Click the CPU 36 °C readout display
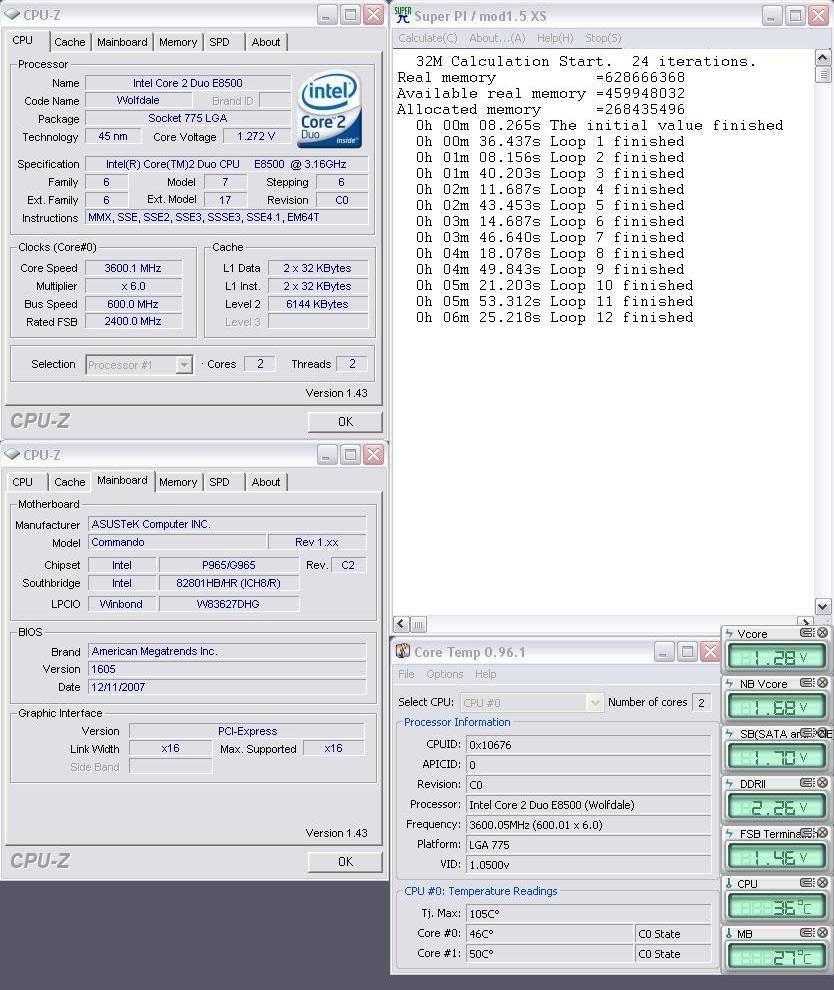Screen dimensions: 834x990 pyautogui.click(x=776, y=907)
